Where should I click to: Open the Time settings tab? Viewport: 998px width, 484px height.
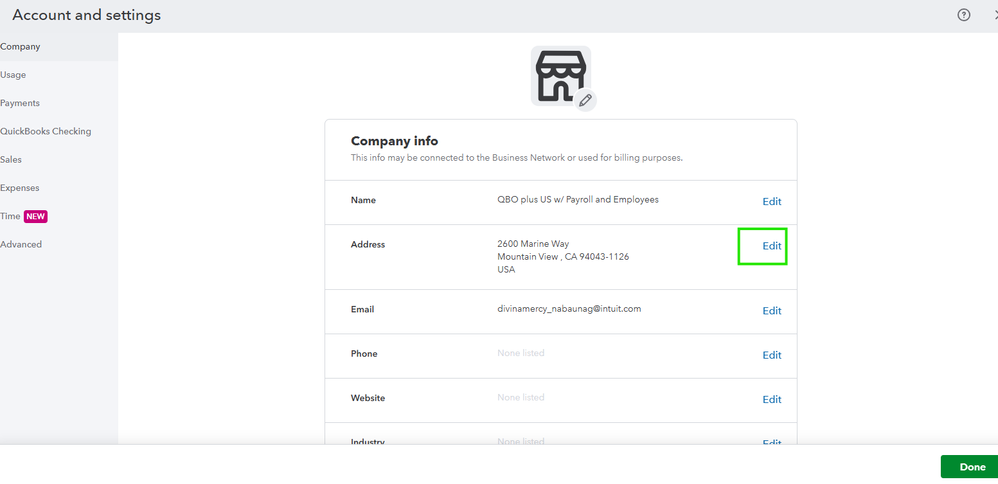[x=9, y=216]
